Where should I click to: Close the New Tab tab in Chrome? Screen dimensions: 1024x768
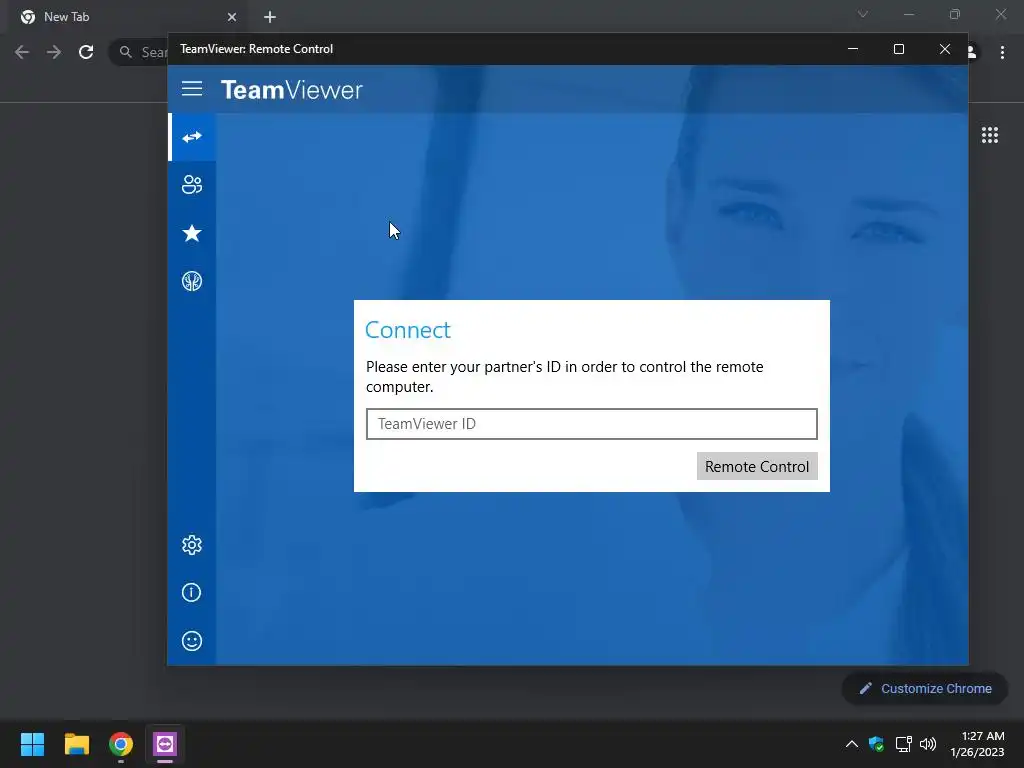tap(232, 17)
